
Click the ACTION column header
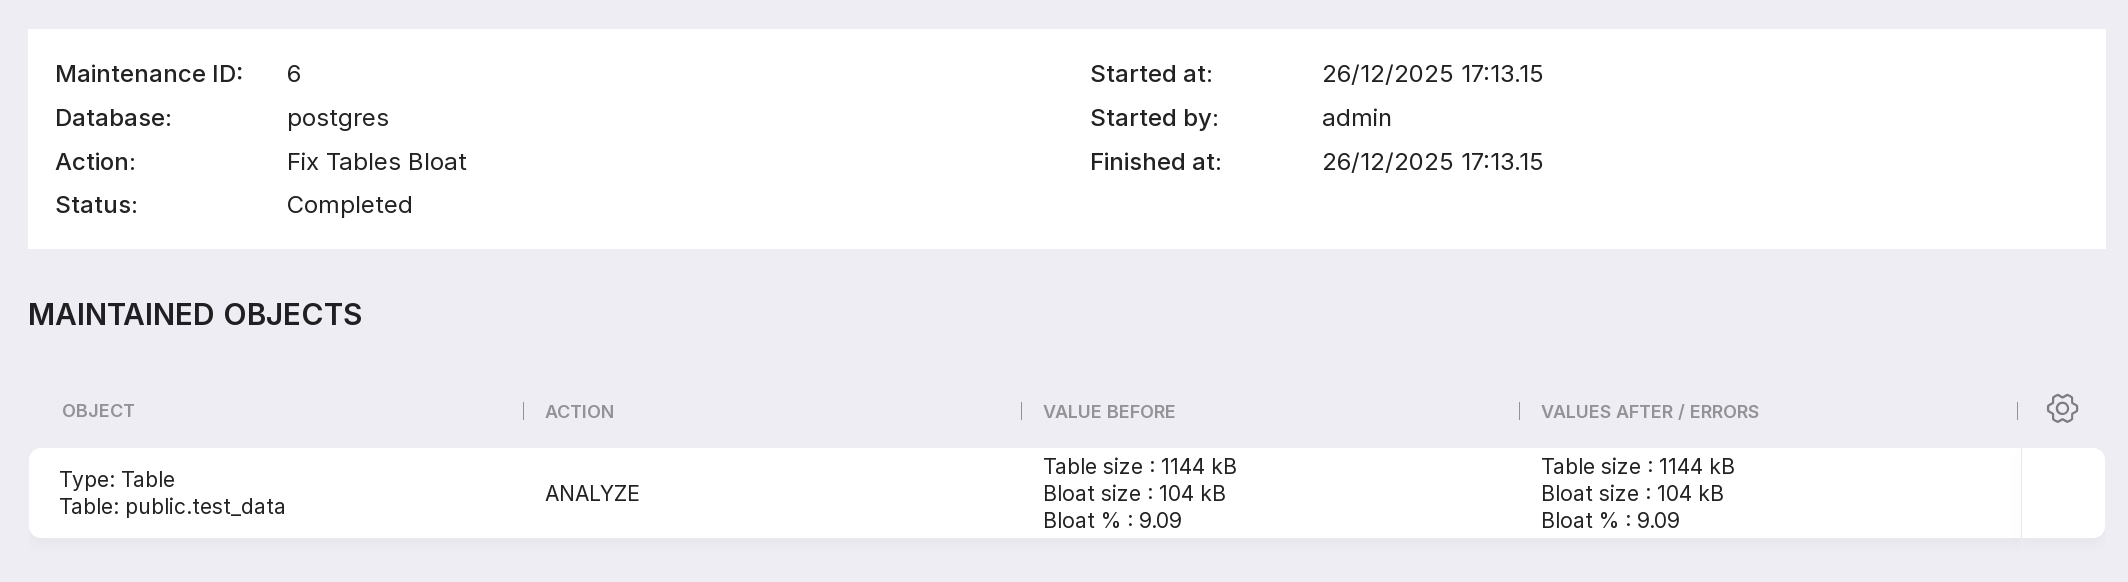[579, 412]
